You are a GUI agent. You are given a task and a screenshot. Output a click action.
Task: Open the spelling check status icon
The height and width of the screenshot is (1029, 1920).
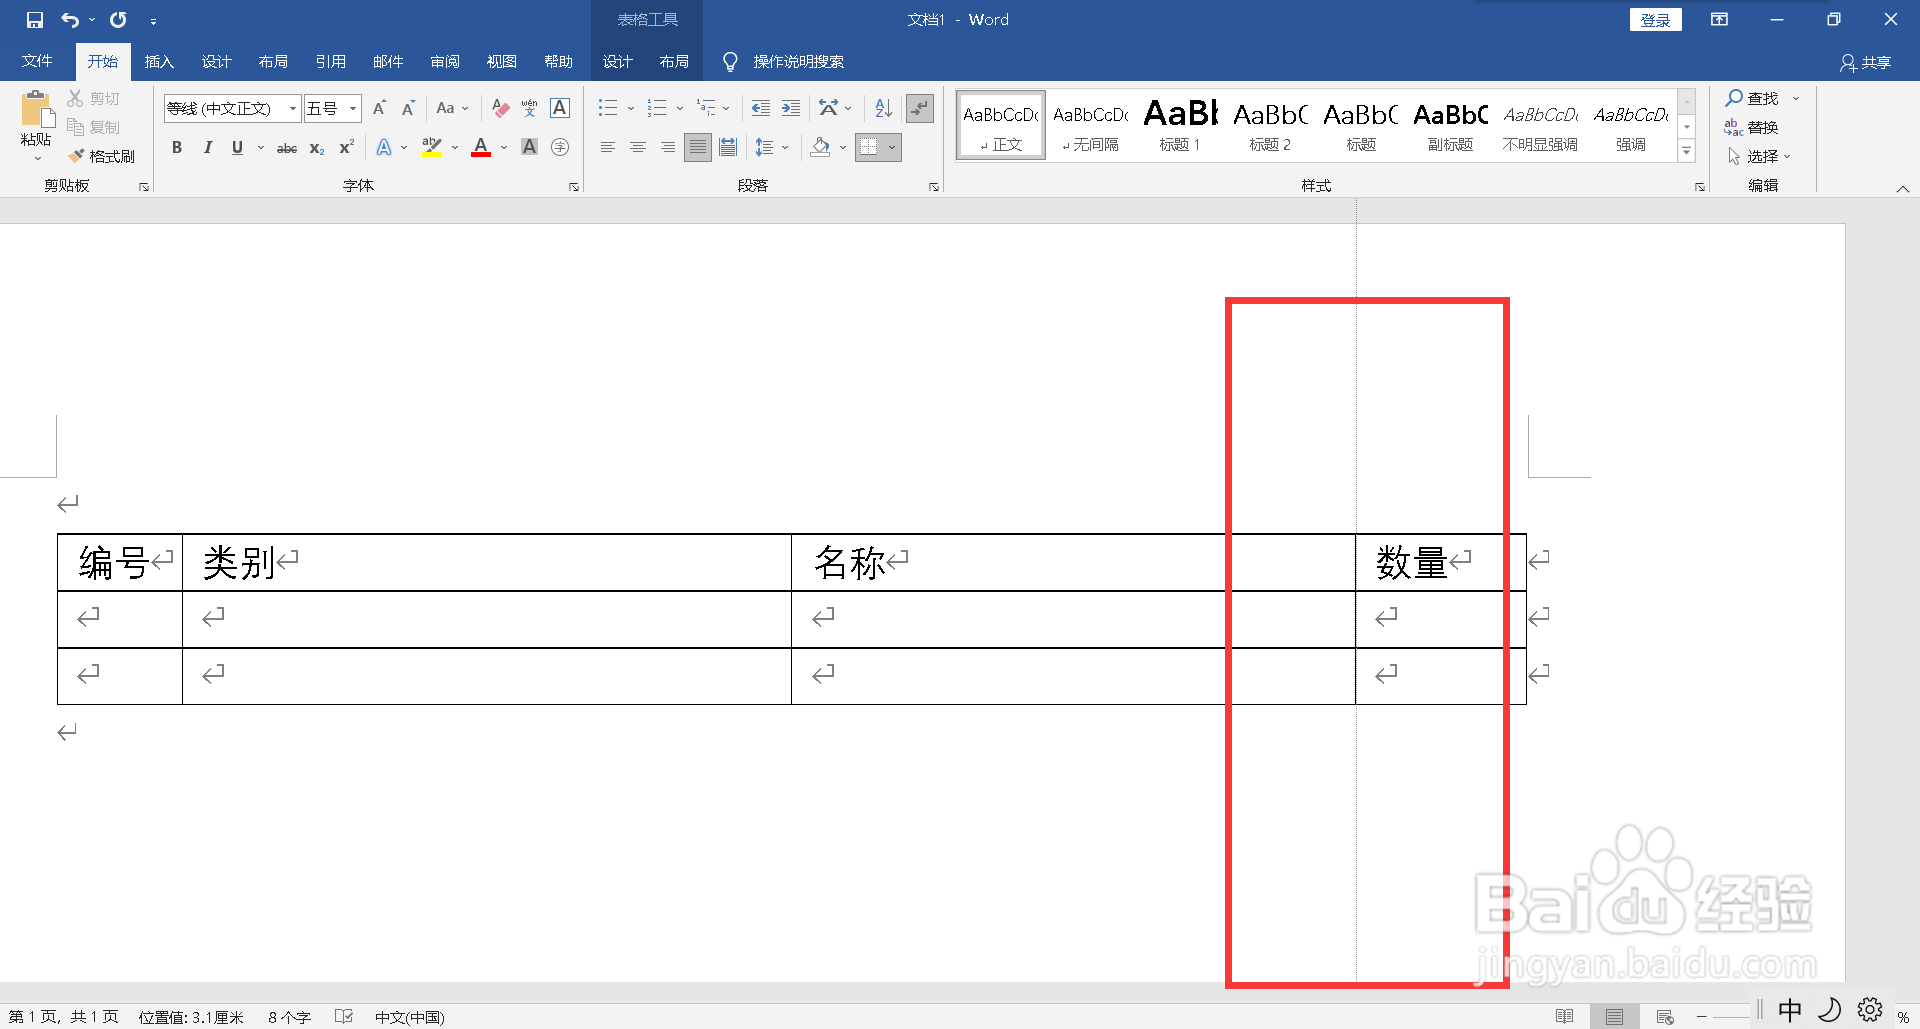coord(344,1017)
